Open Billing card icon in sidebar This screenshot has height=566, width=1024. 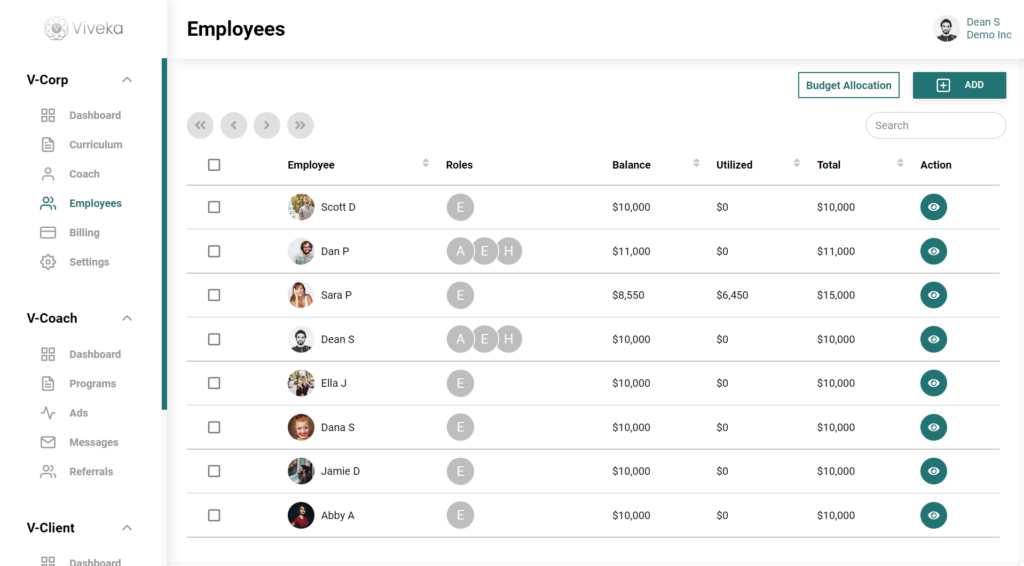[x=48, y=232]
